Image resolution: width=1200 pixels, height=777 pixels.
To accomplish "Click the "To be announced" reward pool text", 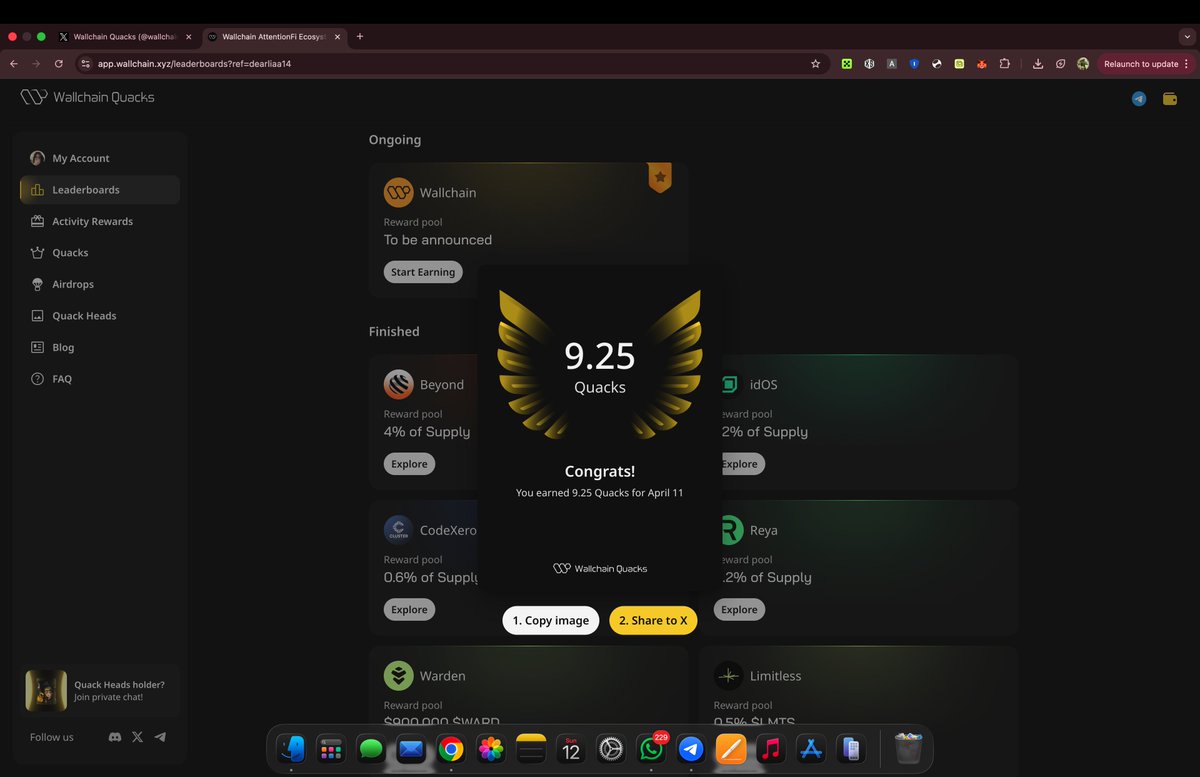I will 438,240.
